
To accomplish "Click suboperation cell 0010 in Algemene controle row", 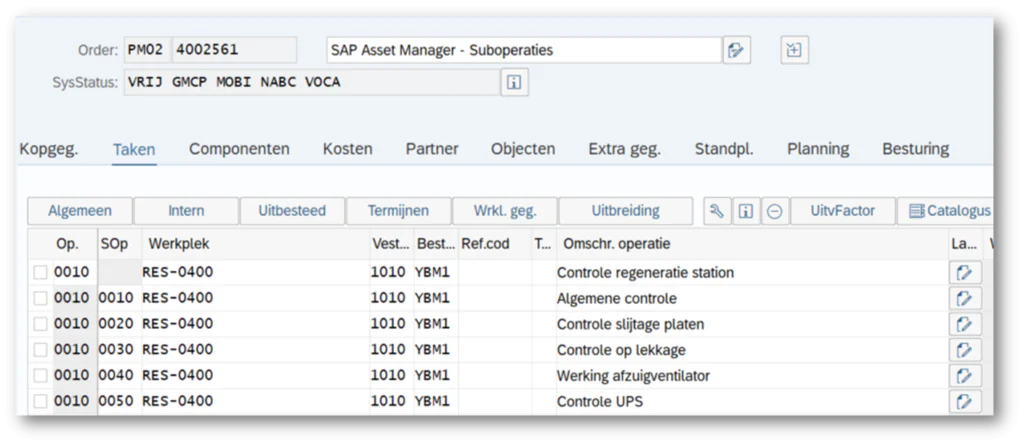I will click(120, 298).
